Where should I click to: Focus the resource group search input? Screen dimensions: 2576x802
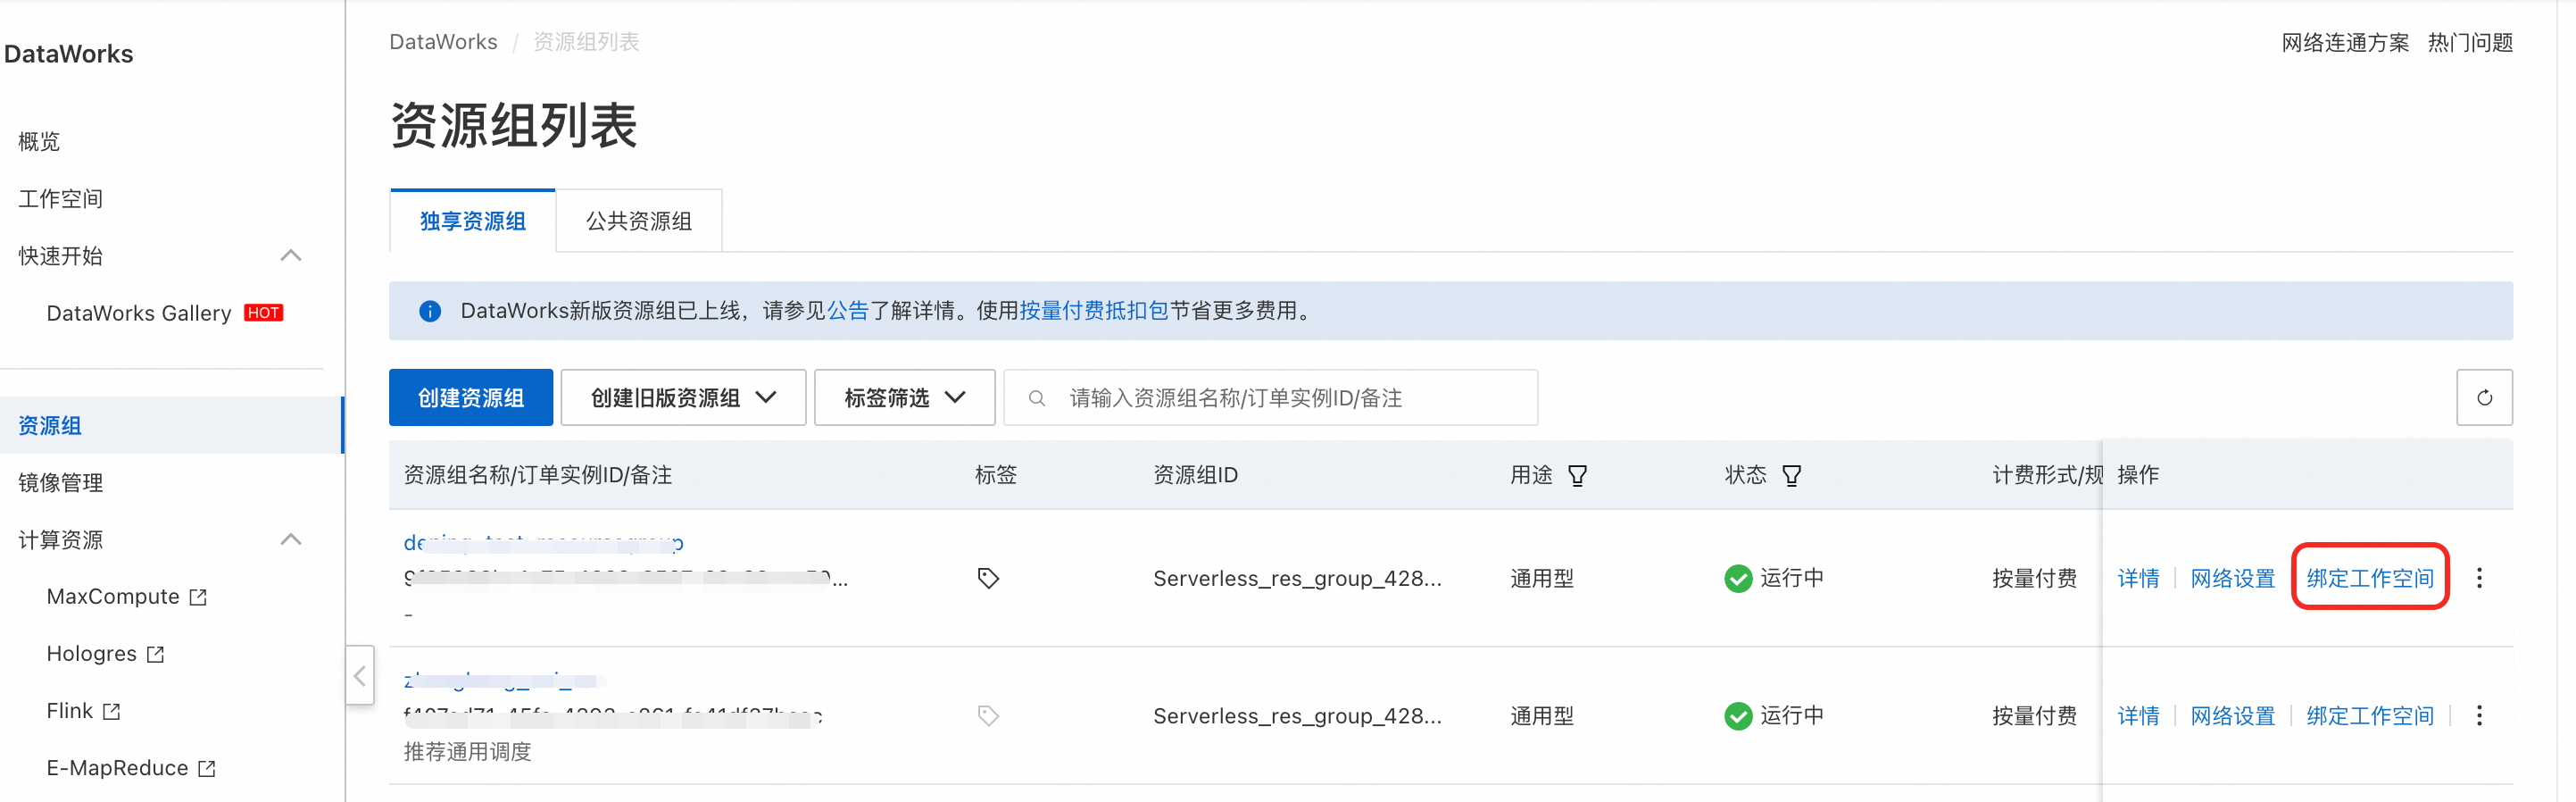tap(1270, 397)
